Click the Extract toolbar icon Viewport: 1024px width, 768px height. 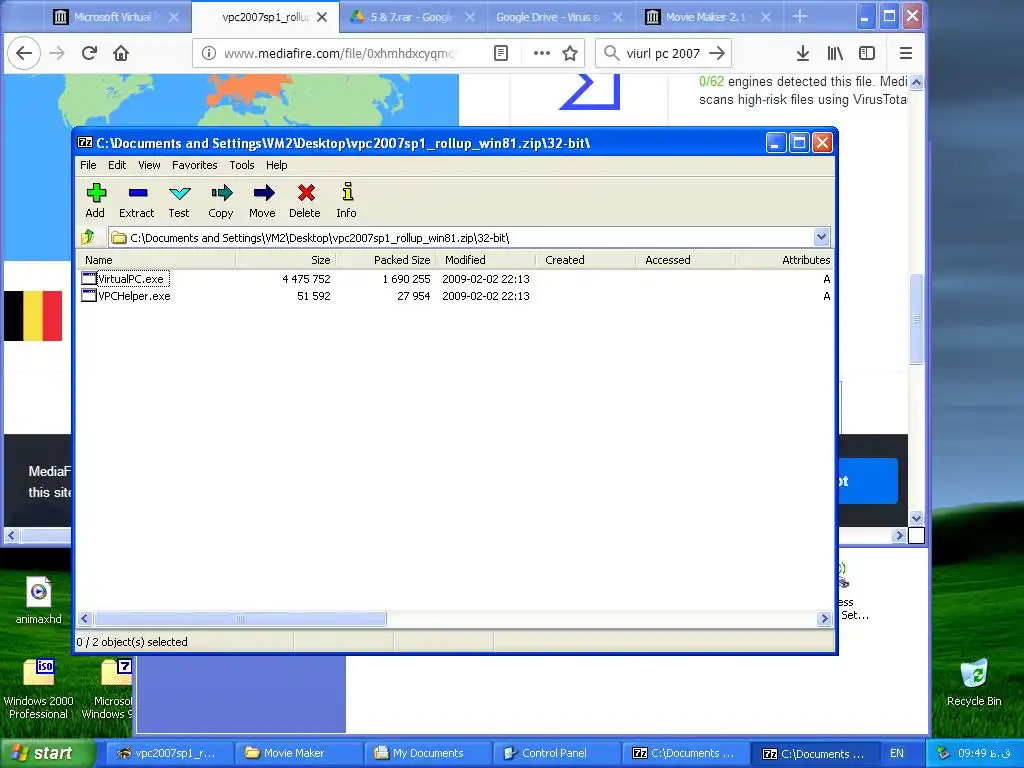(136, 200)
